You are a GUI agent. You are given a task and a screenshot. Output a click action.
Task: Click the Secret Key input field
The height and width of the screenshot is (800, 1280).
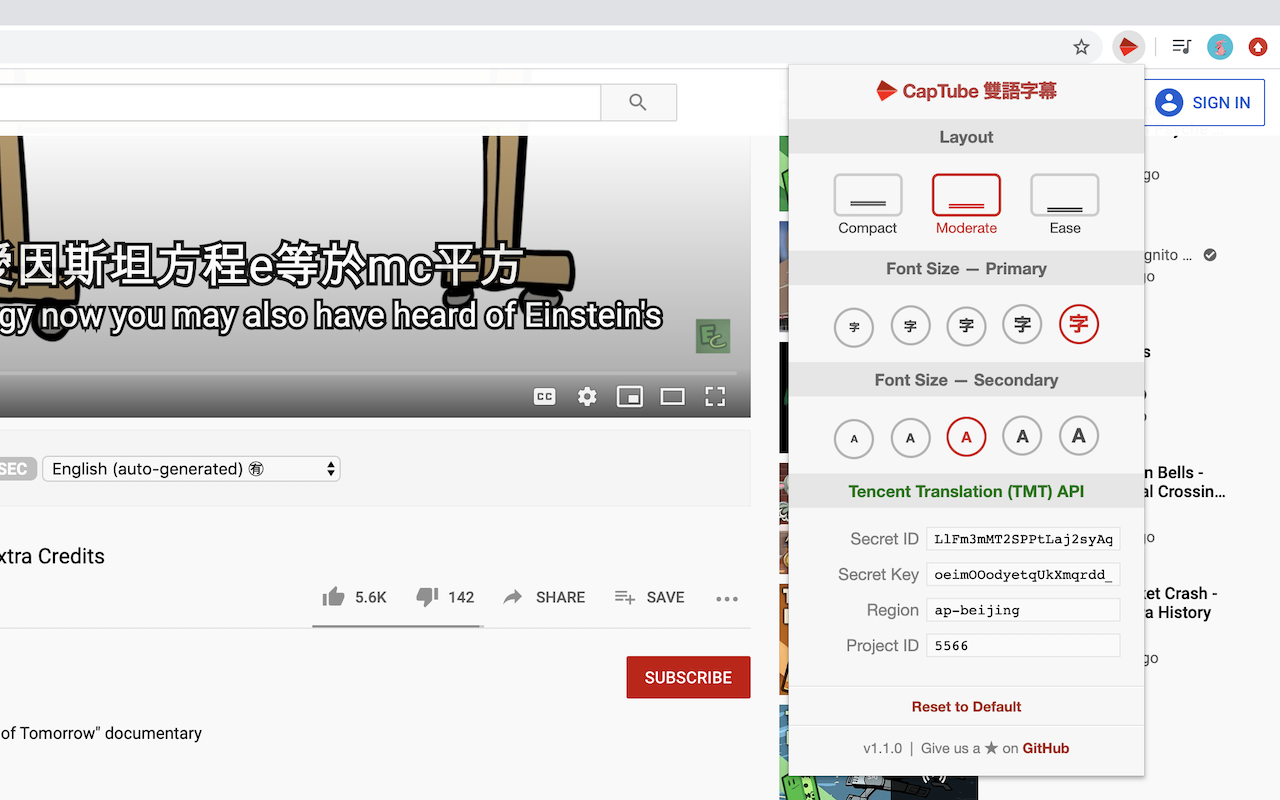pyautogui.click(x=1023, y=574)
